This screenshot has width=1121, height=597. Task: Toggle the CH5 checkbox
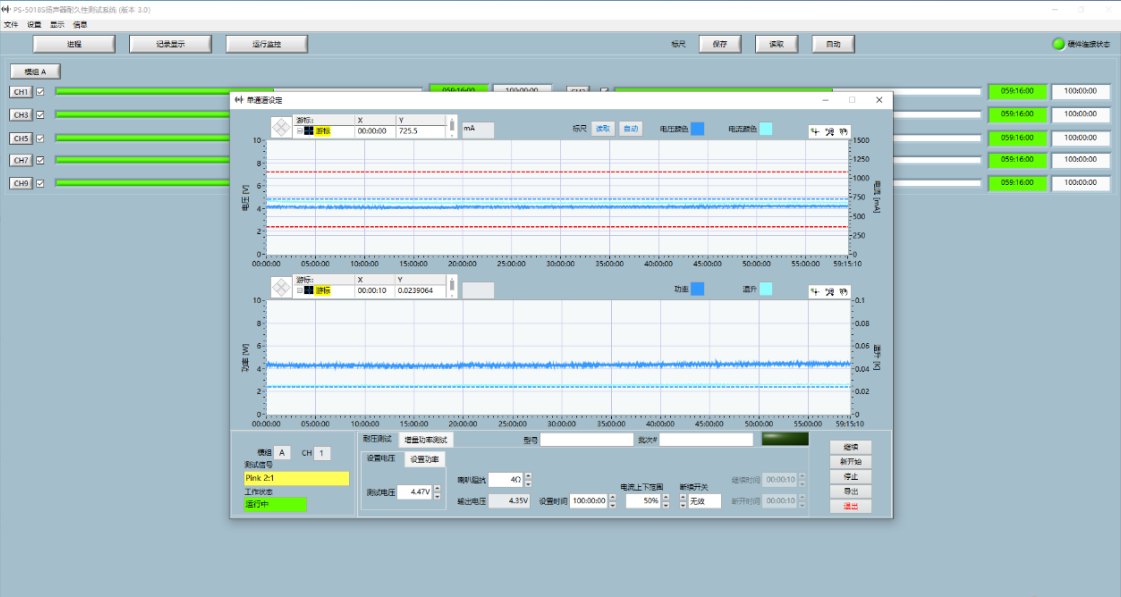coord(41,138)
